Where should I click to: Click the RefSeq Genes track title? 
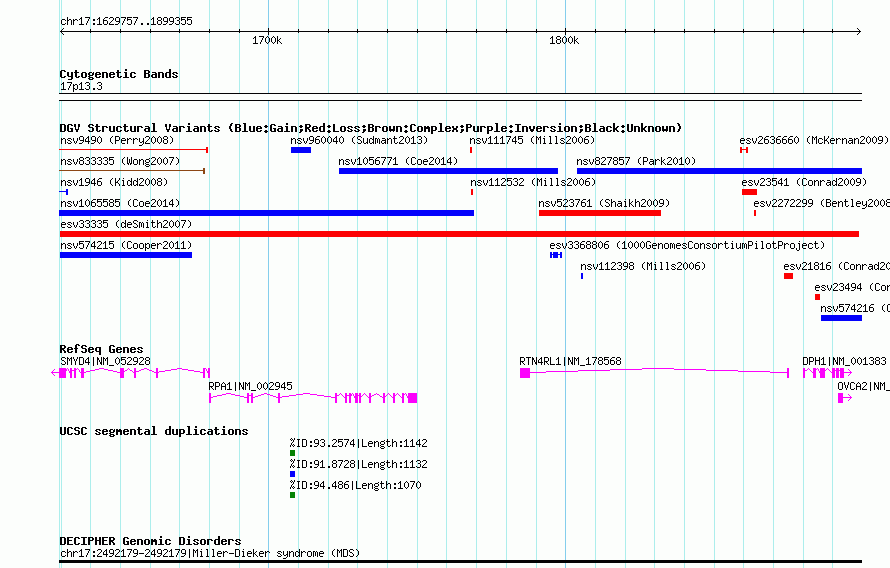coord(102,349)
